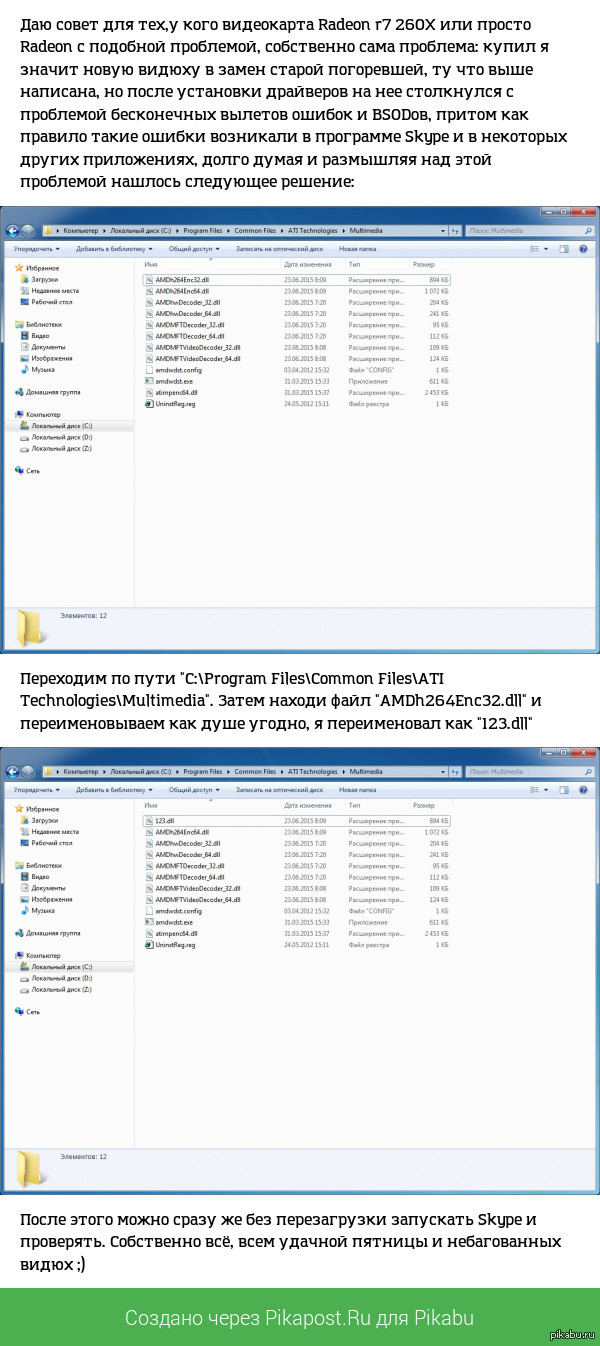Click Новая папка in window listing AMDh264Enc32.dll first
The width and height of the screenshot is (600, 1346).
click(358, 248)
